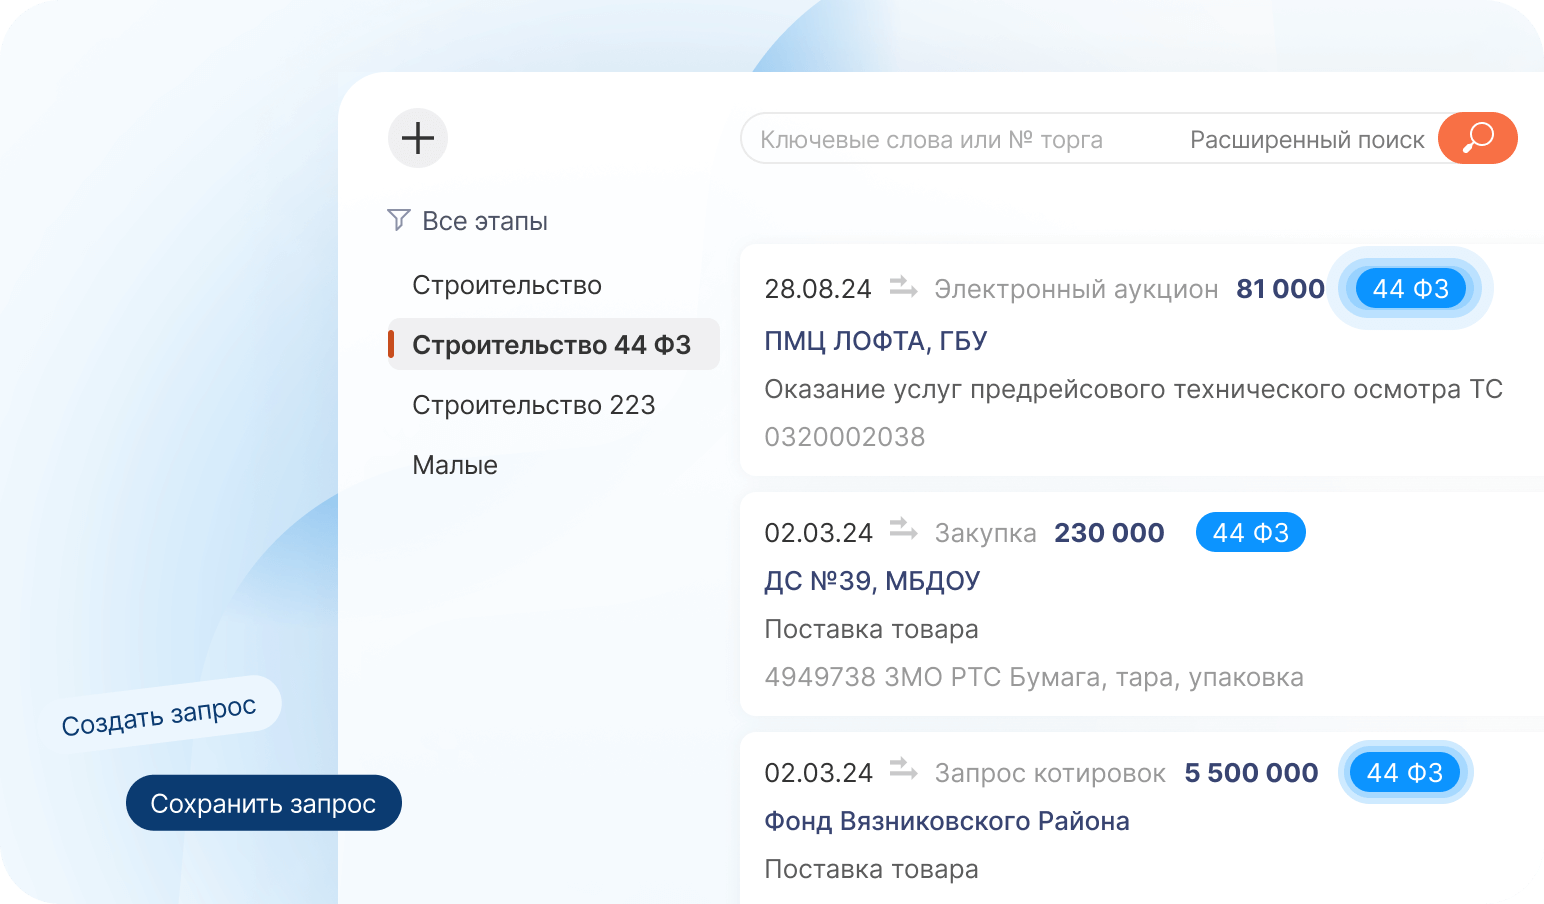The width and height of the screenshot is (1544, 904).
Task: Click the price 230 000
Action: click(1109, 533)
